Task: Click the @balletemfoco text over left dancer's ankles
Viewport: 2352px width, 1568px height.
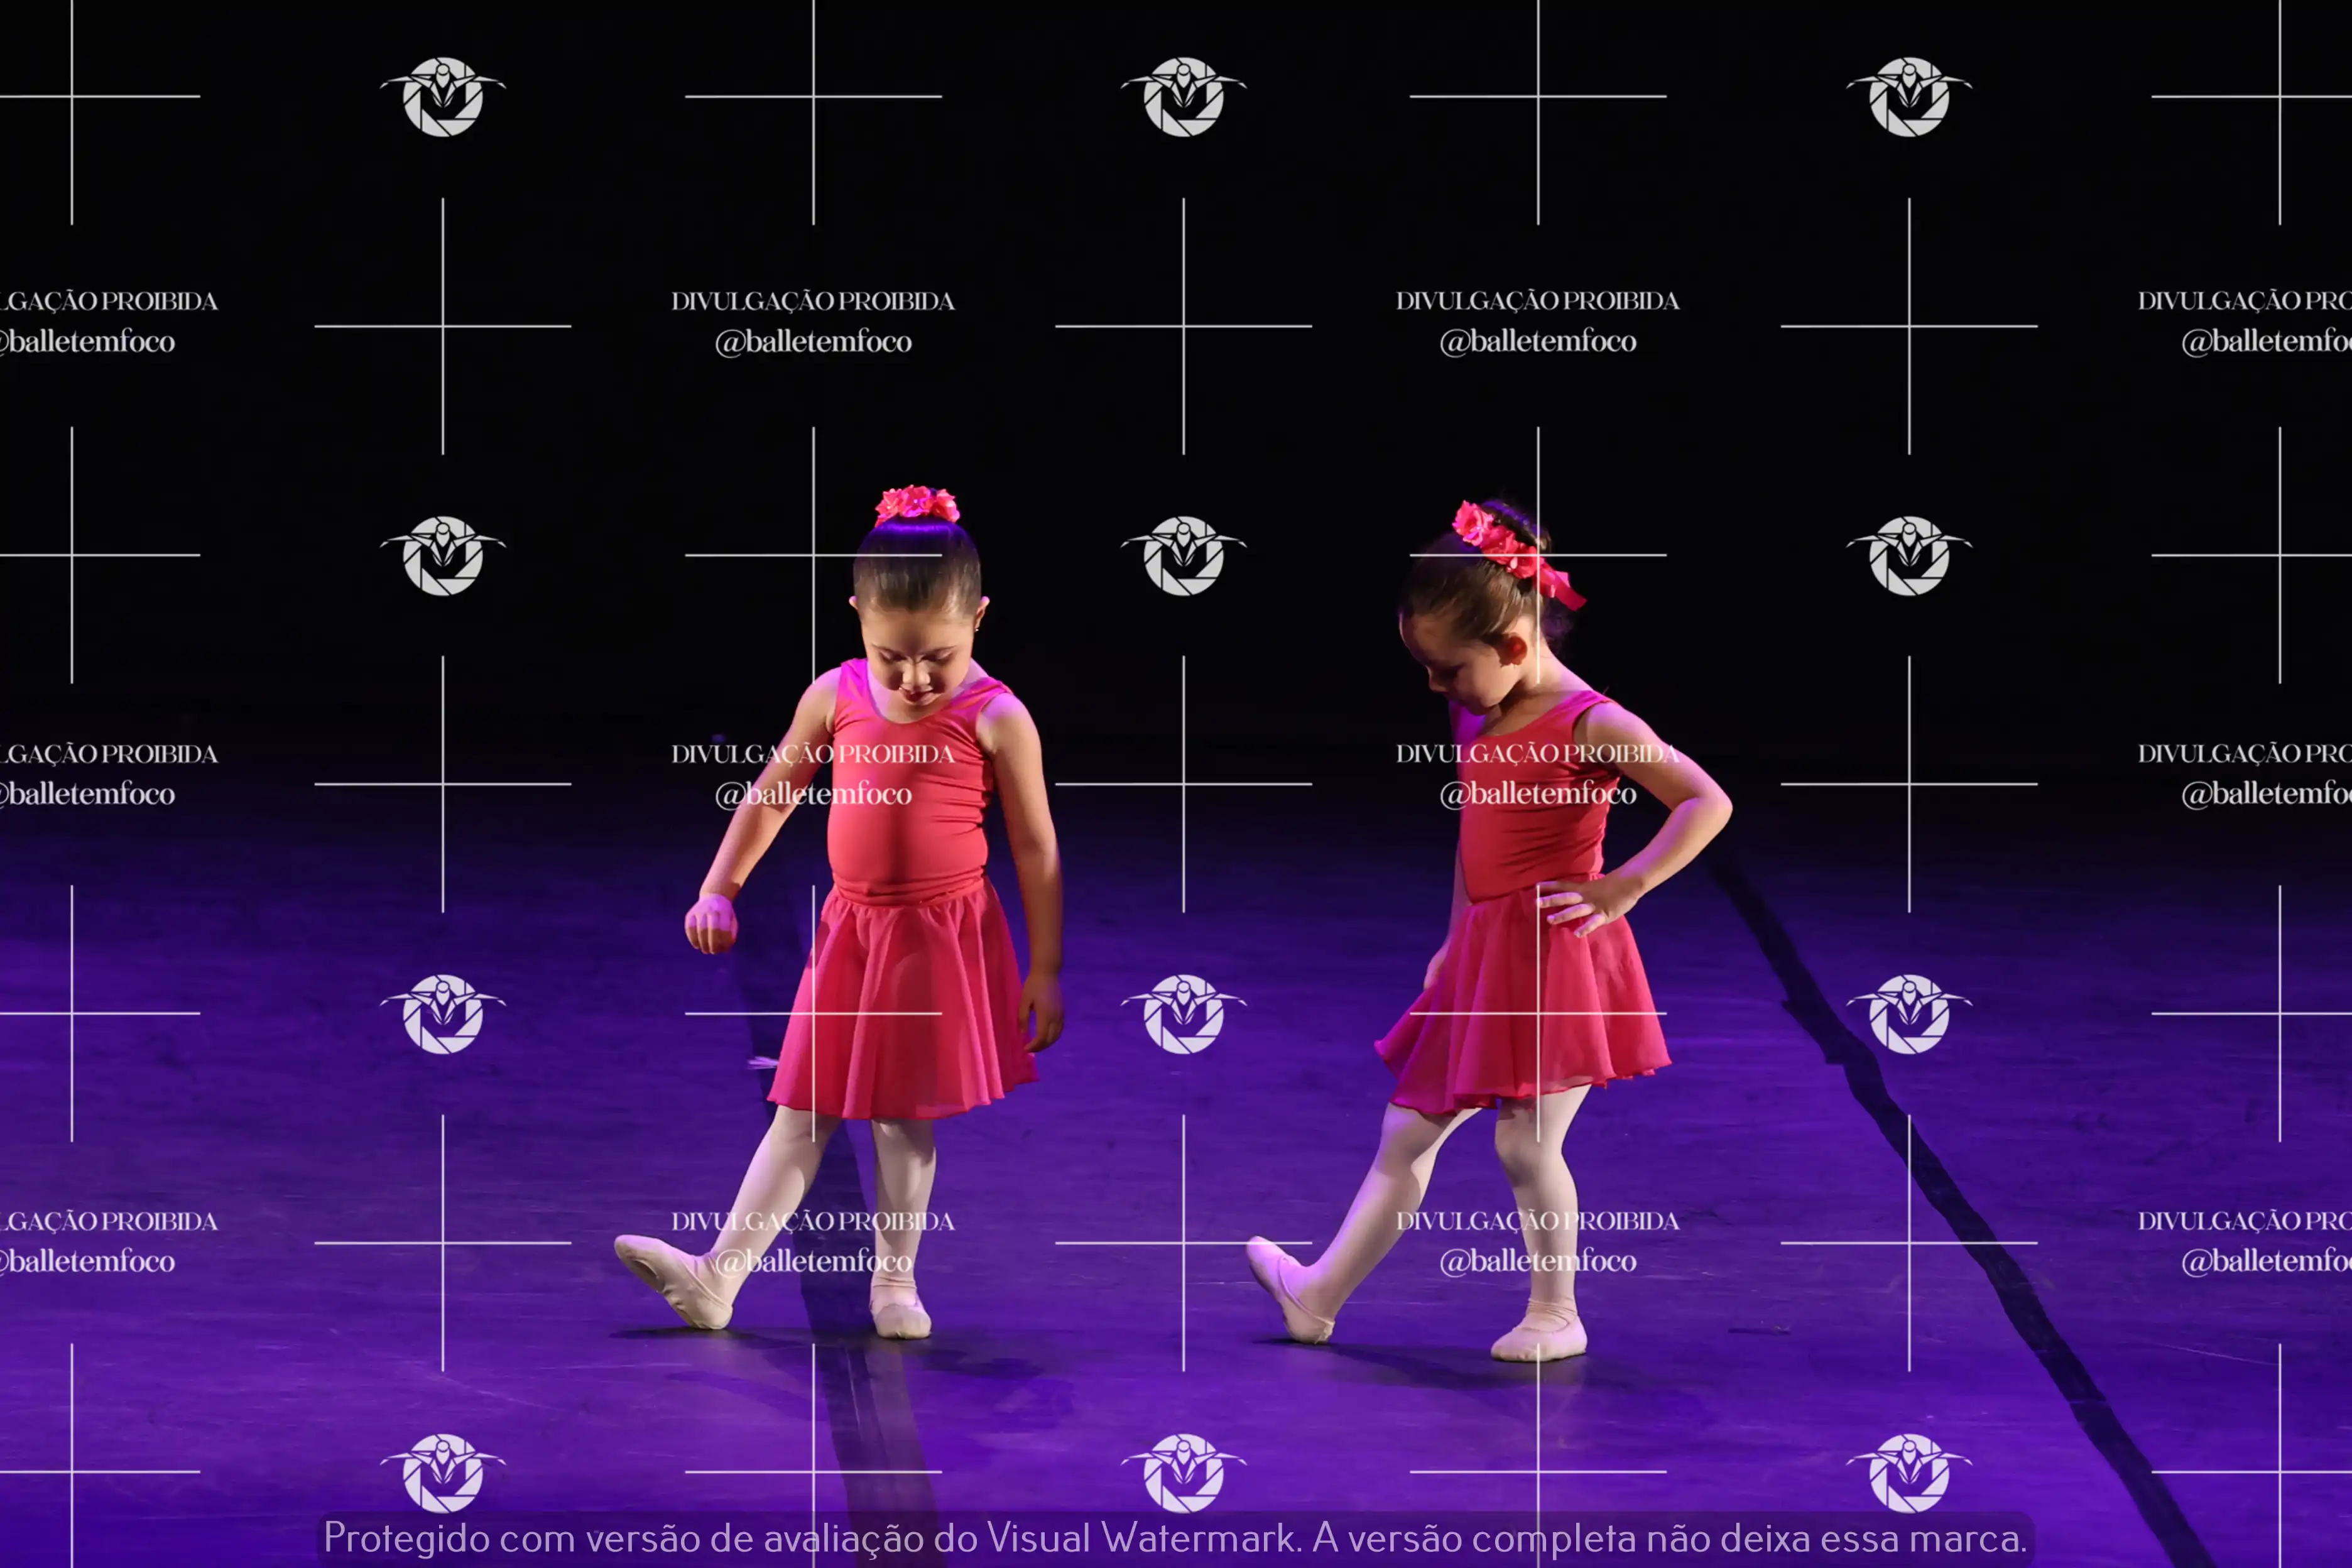Action: point(812,1261)
